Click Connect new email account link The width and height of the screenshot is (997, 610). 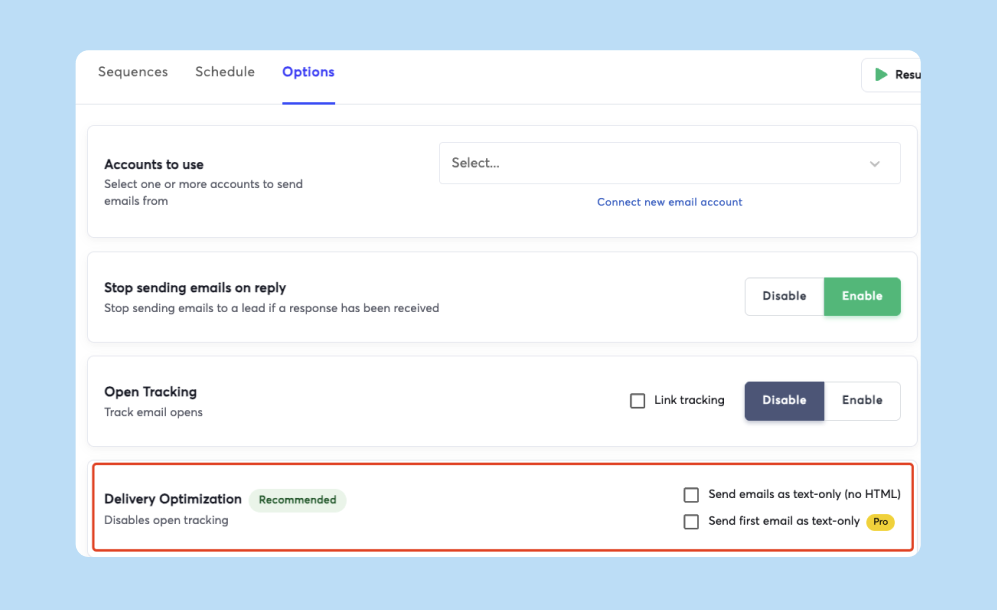(670, 202)
